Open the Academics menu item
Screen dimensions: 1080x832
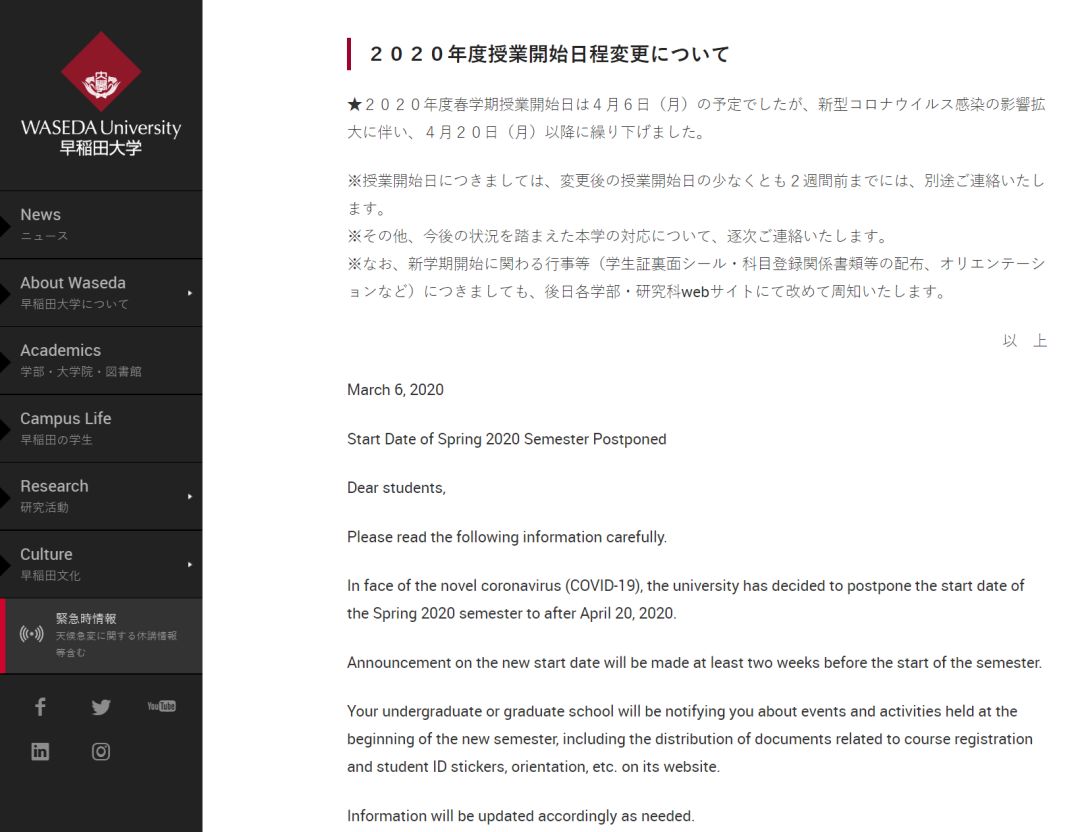click(101, 360)
